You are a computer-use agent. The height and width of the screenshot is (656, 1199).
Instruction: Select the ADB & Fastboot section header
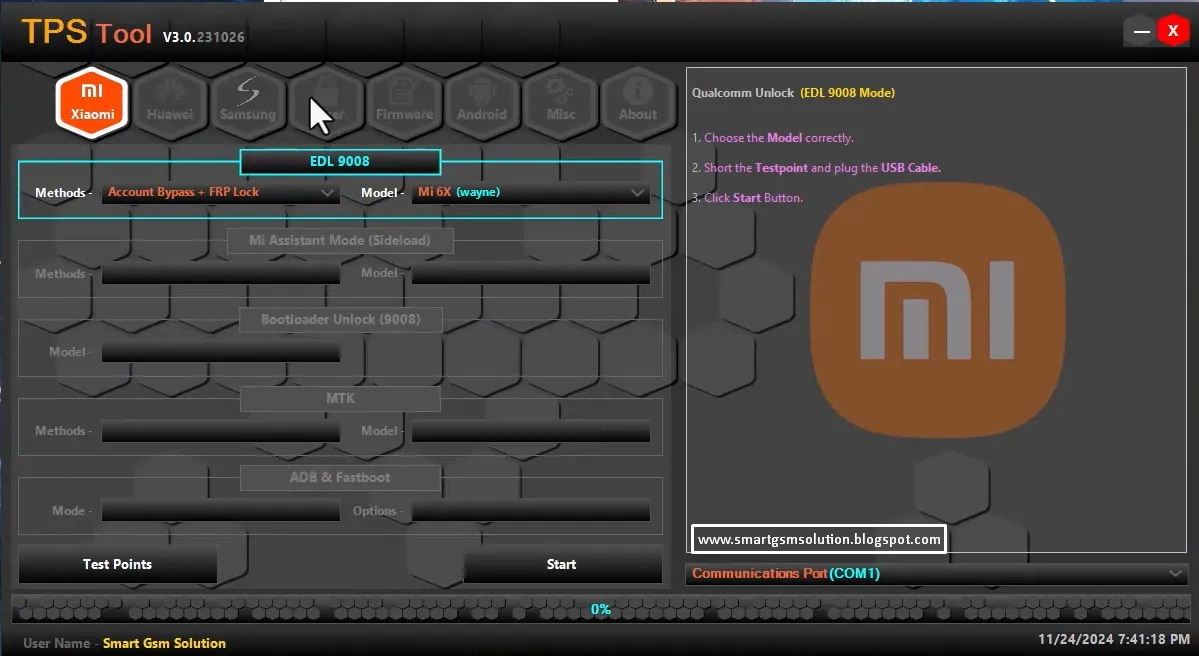[x=340, y=477]
